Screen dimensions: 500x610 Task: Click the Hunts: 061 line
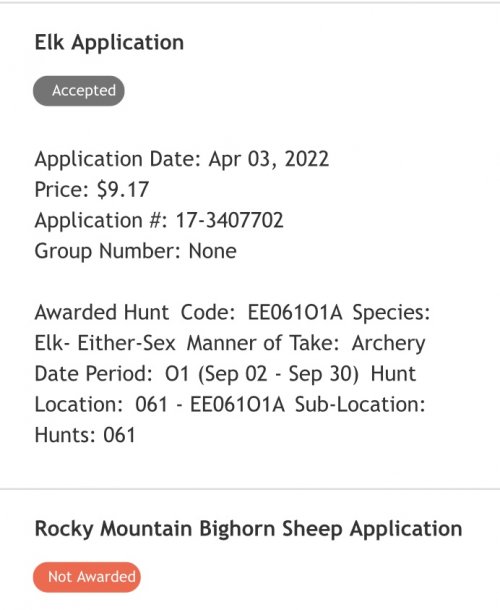click(85, 435)
